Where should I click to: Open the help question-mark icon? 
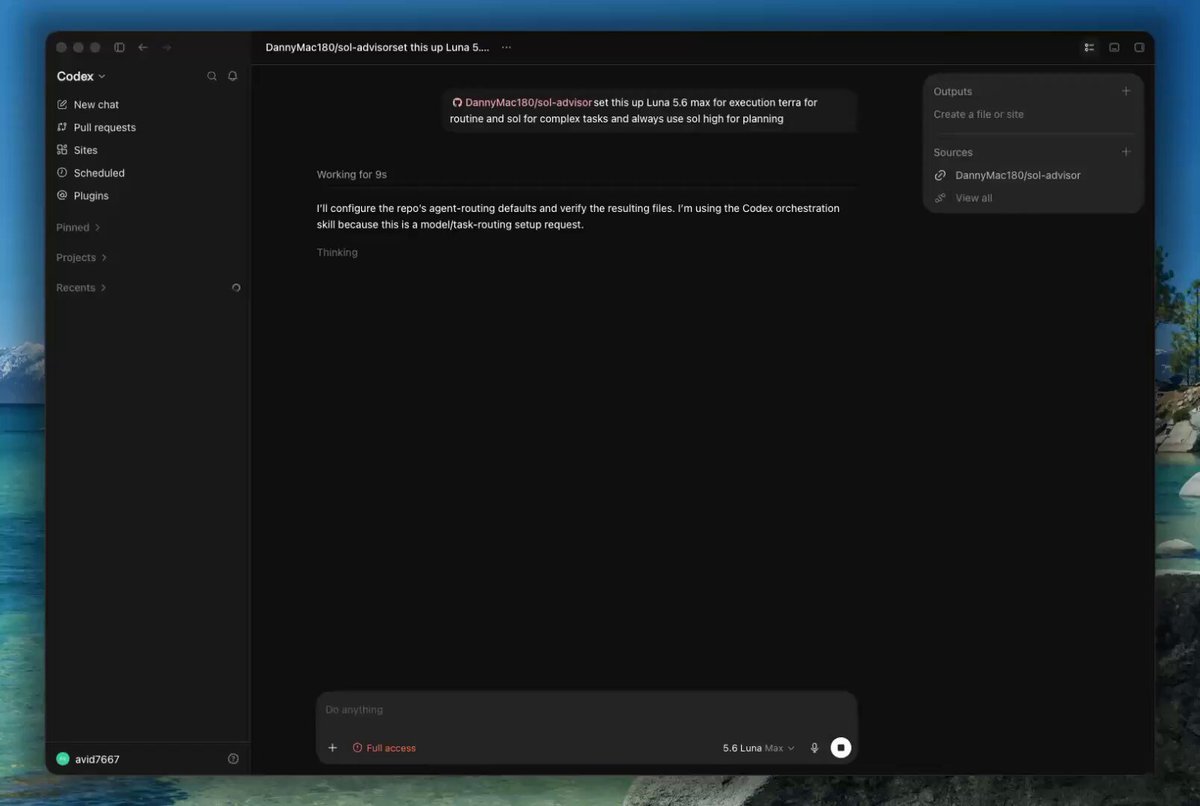click(233, 759)
